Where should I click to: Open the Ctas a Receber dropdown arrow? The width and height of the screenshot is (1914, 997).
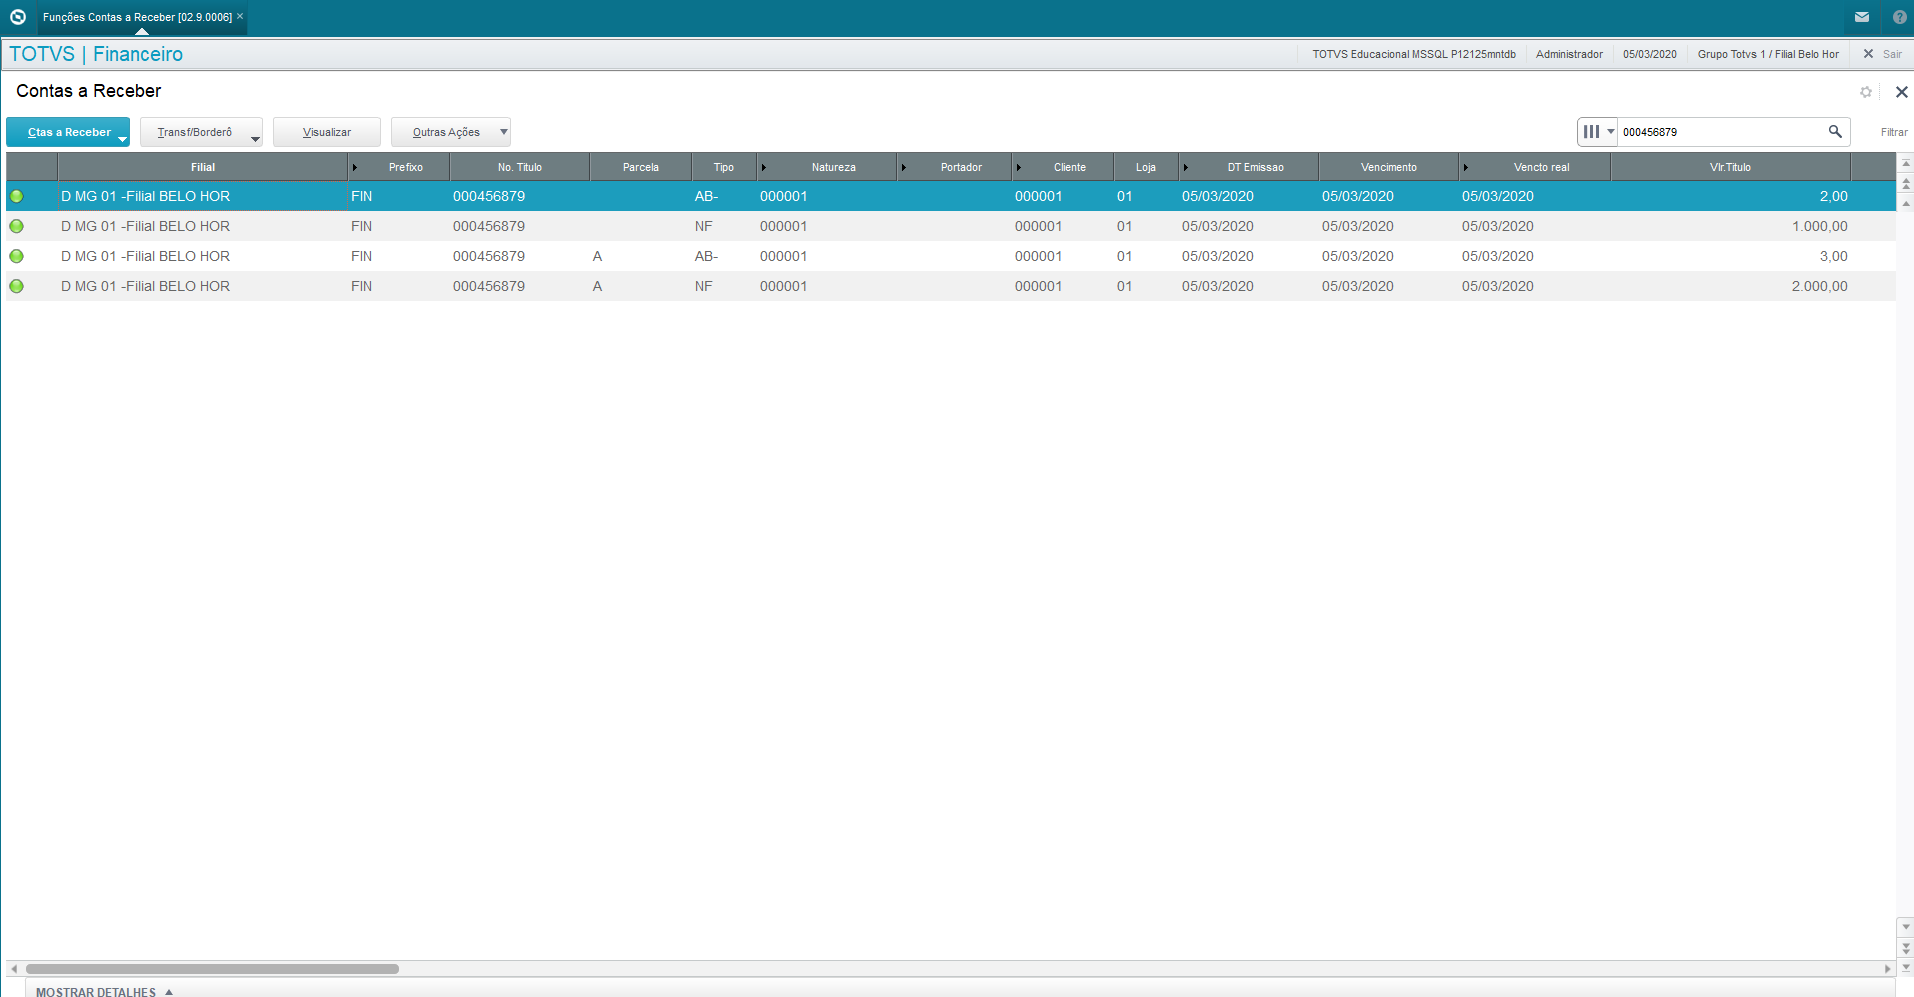click(122, 139)
